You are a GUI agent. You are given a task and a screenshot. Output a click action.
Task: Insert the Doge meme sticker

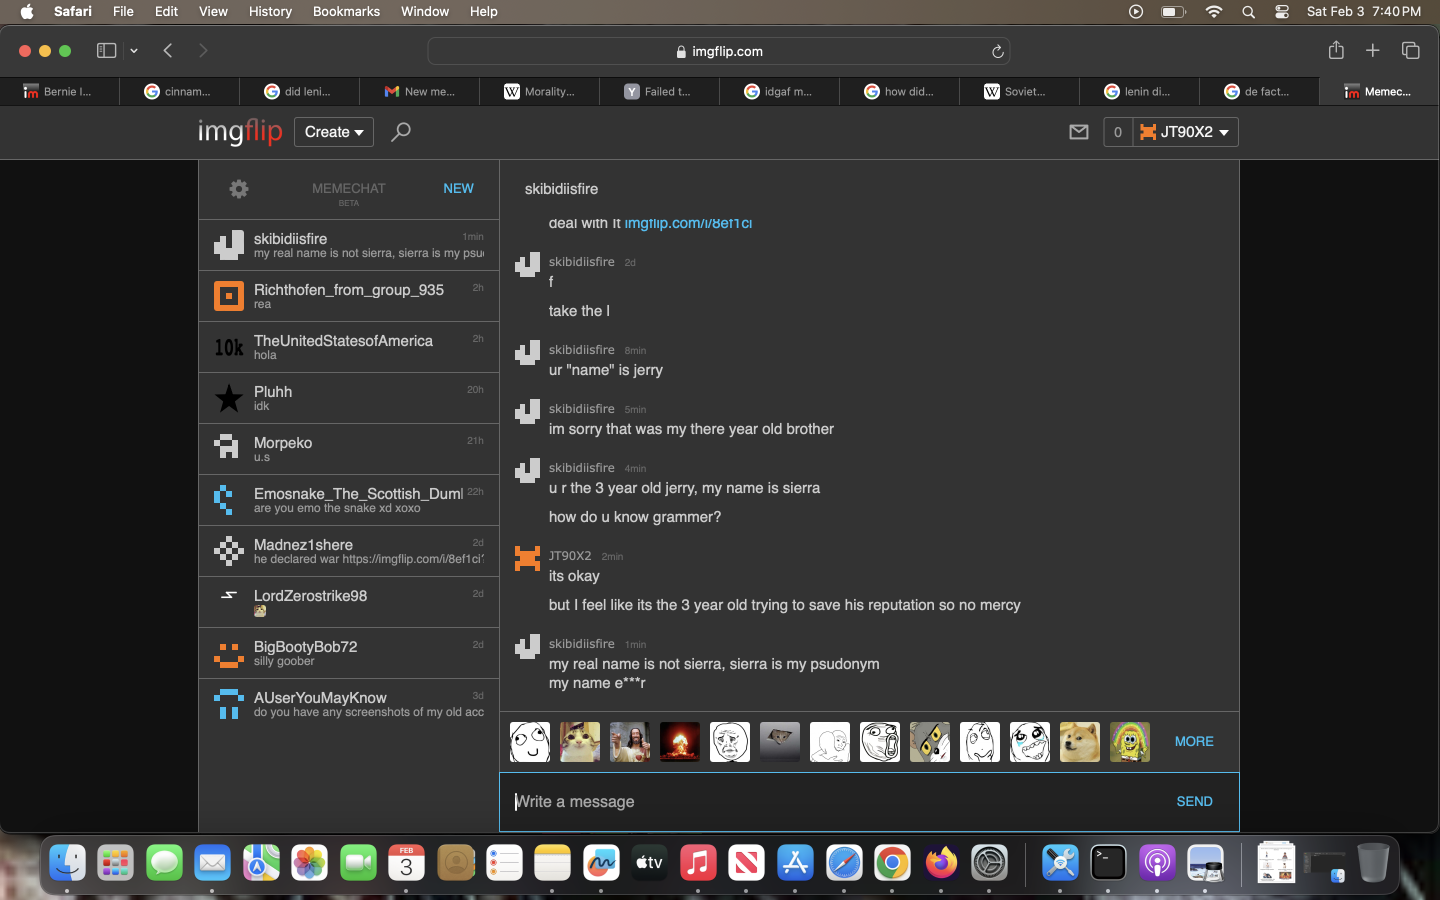click(x=1079, y=742)
